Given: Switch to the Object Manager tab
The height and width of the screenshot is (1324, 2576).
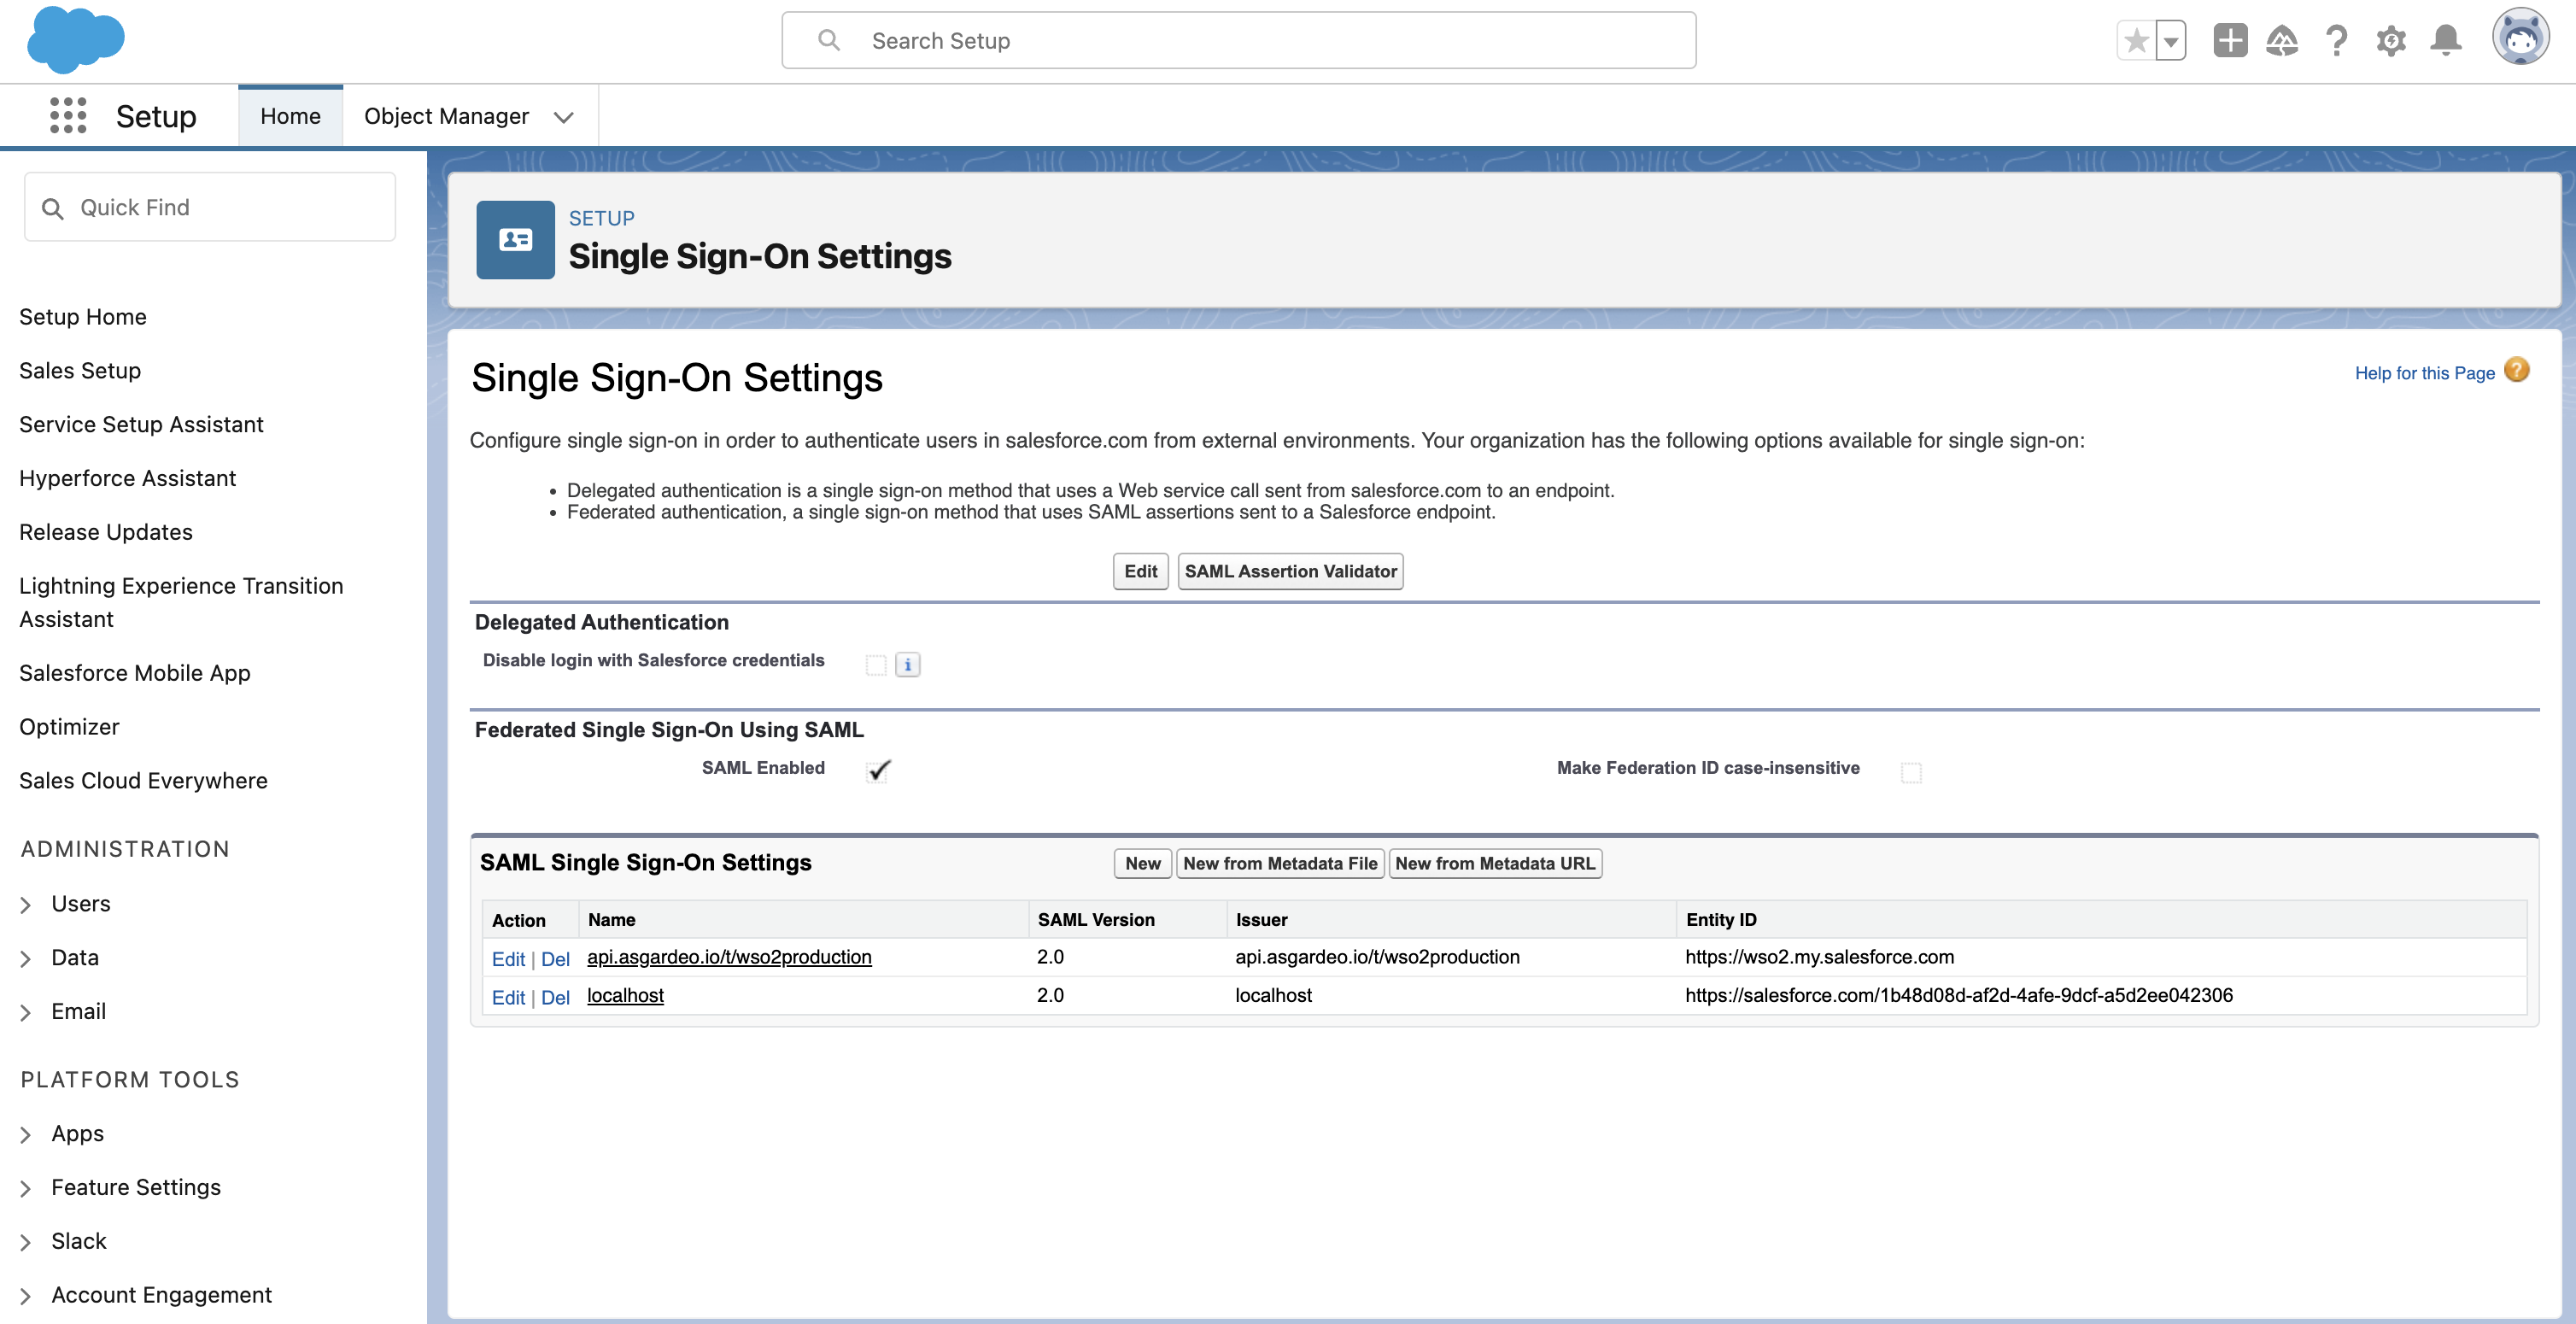Looking at the screenshot, I should [x=446, y=116].
